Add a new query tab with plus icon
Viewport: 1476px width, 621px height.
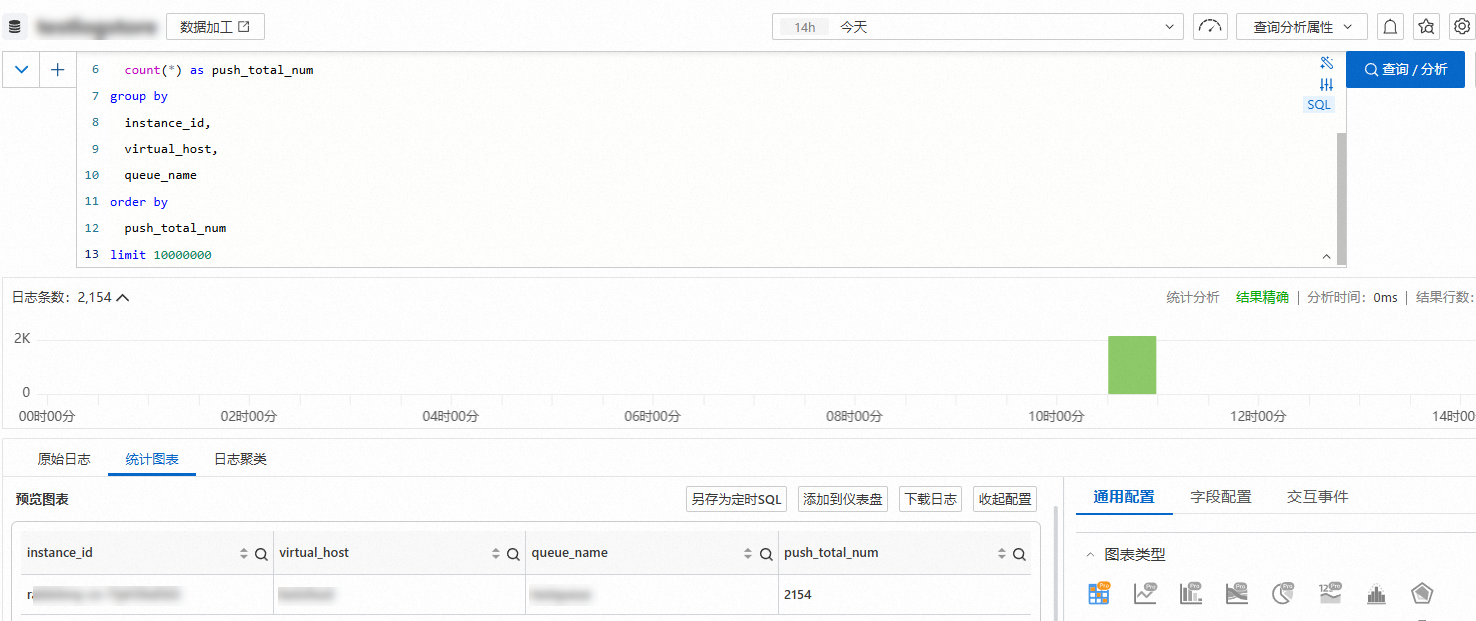[57, 69]
